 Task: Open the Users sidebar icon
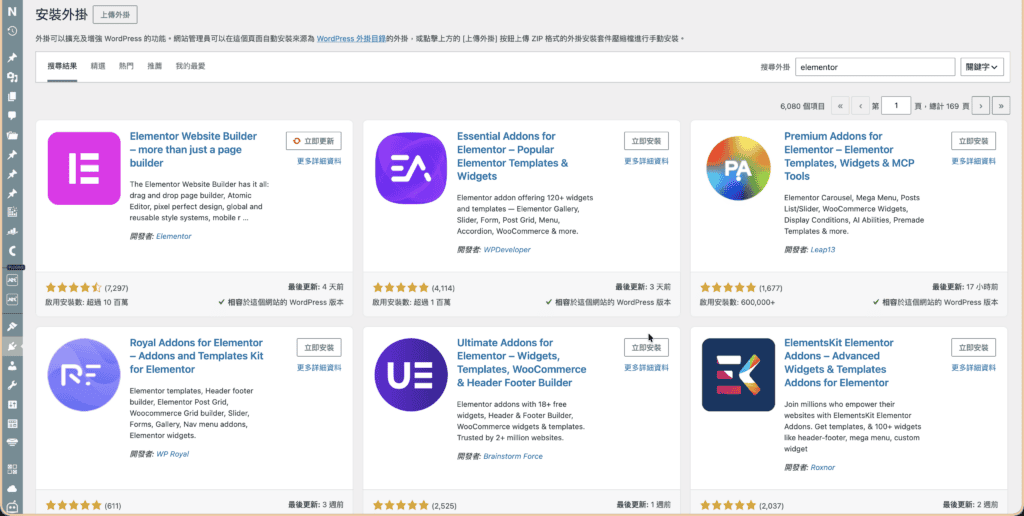tap(12, 366)
